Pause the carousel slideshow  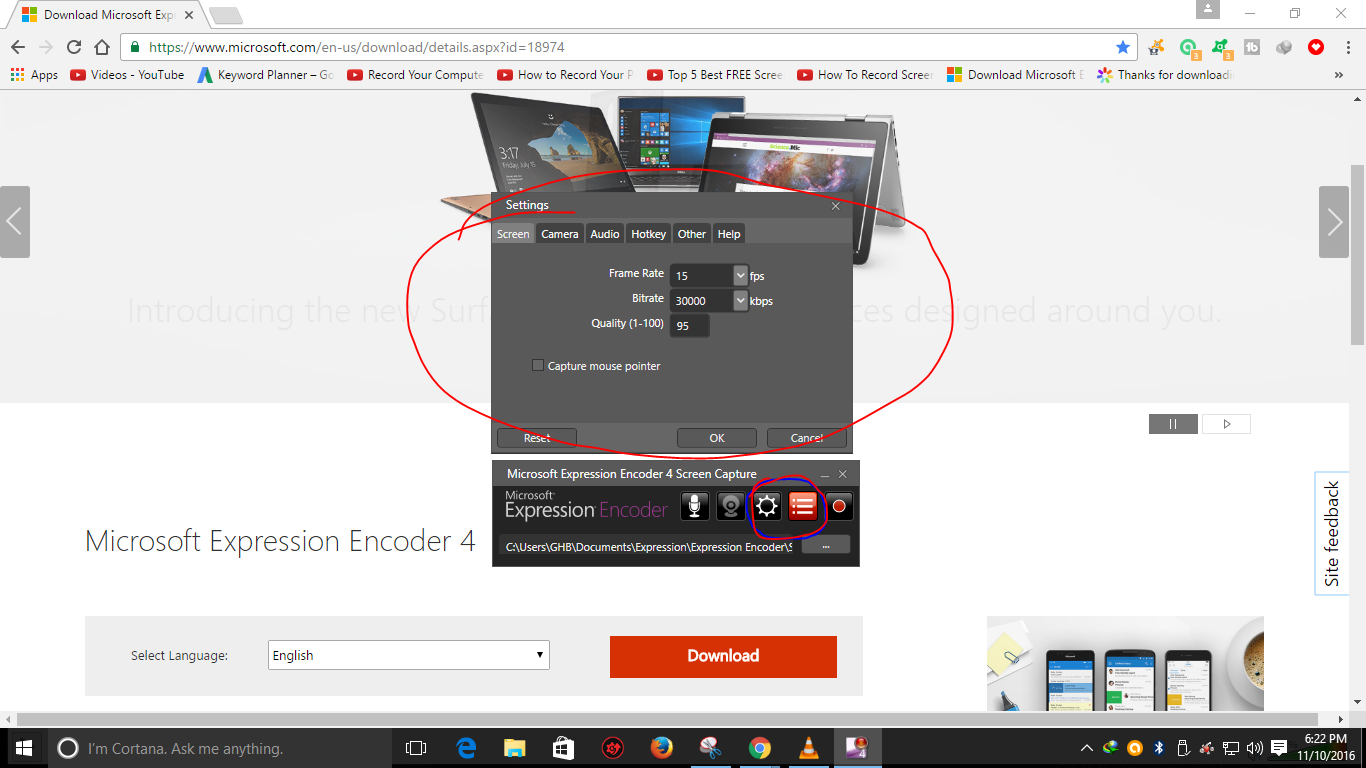point(1173,424)
